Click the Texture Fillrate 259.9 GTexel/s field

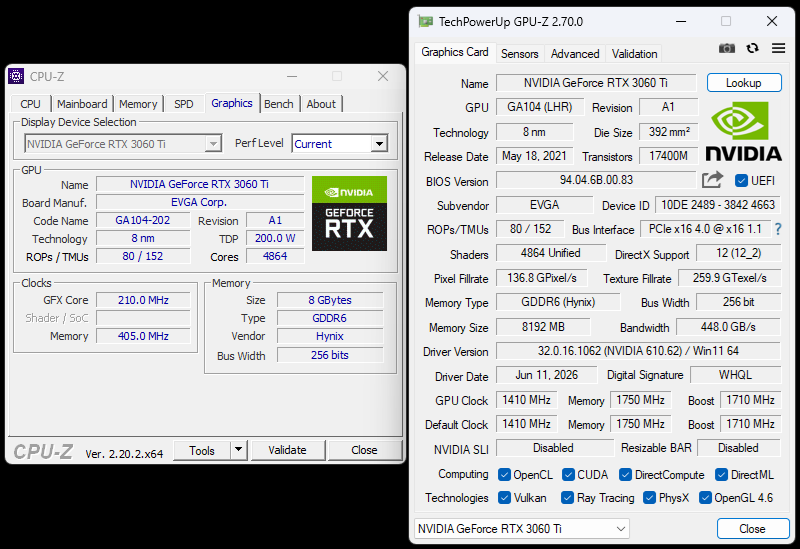(730, 278)
